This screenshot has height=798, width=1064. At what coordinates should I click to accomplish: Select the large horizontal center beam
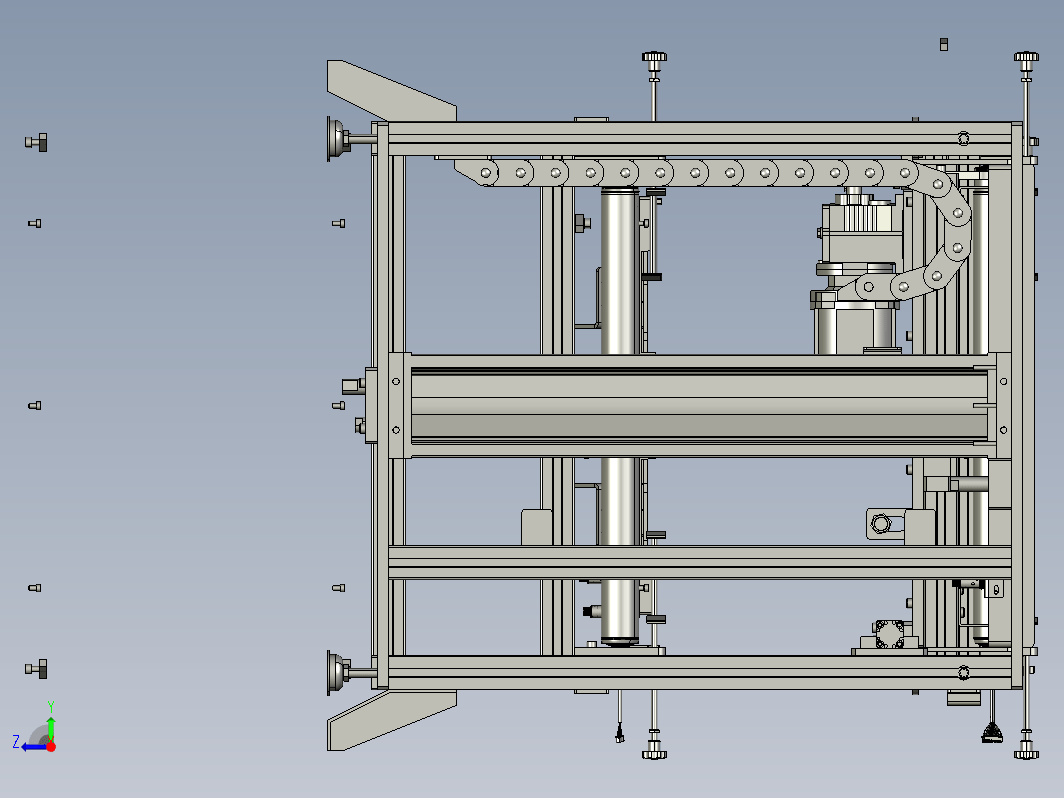(699, 406)
